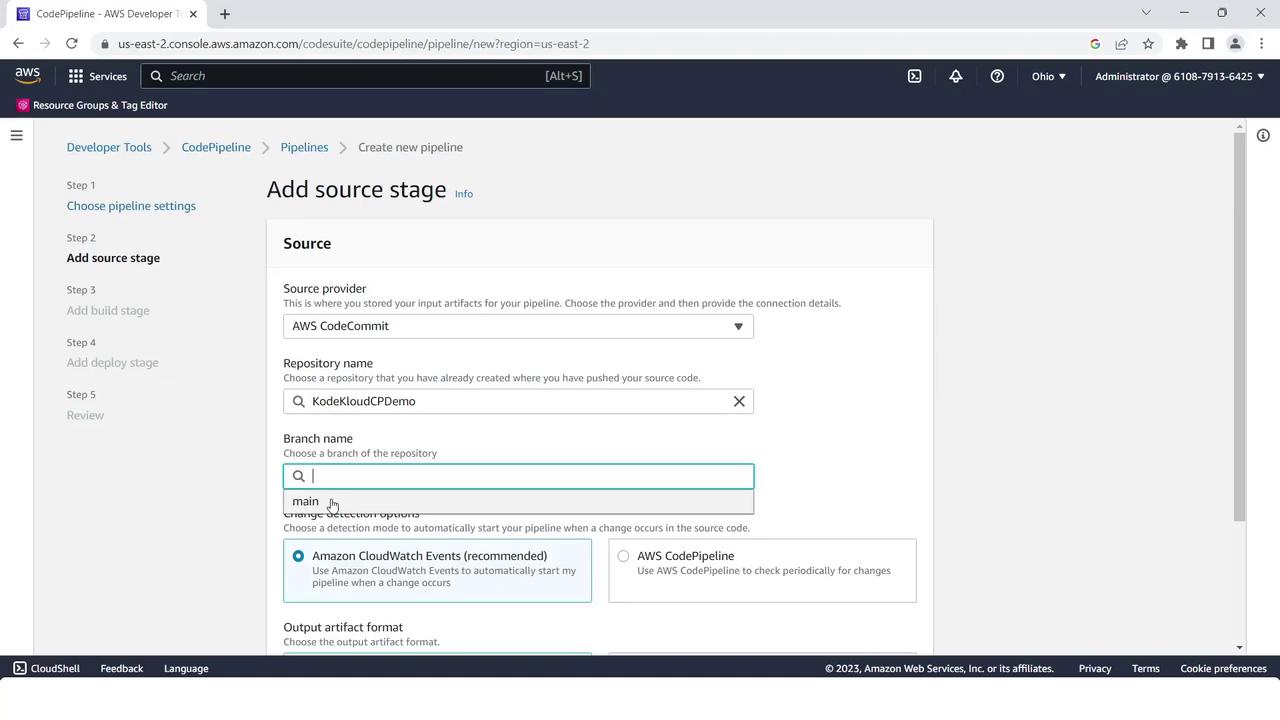
Task: Click the Add deploy stage step label
Action: click(112, 363)
